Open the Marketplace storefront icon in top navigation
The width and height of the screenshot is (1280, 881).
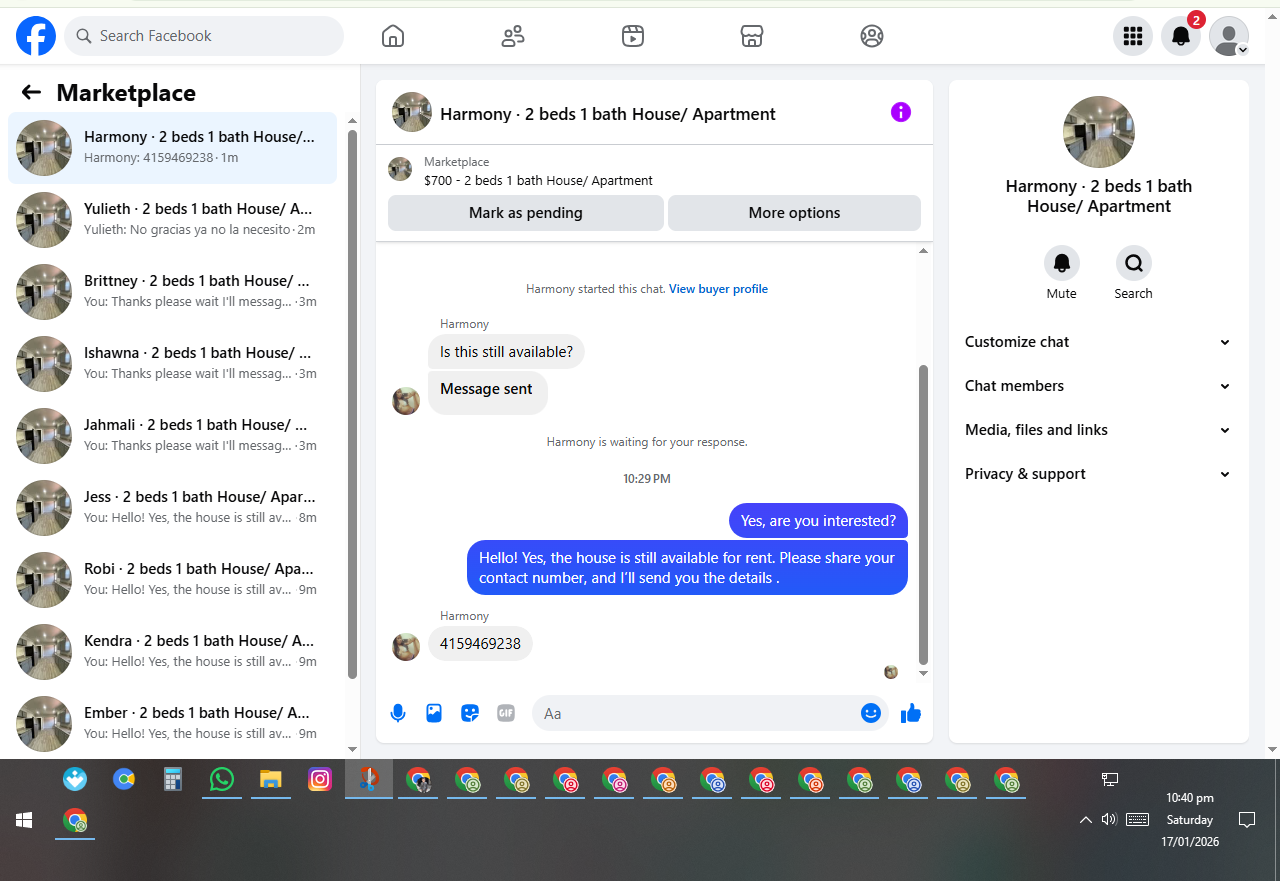click(752, 37)
